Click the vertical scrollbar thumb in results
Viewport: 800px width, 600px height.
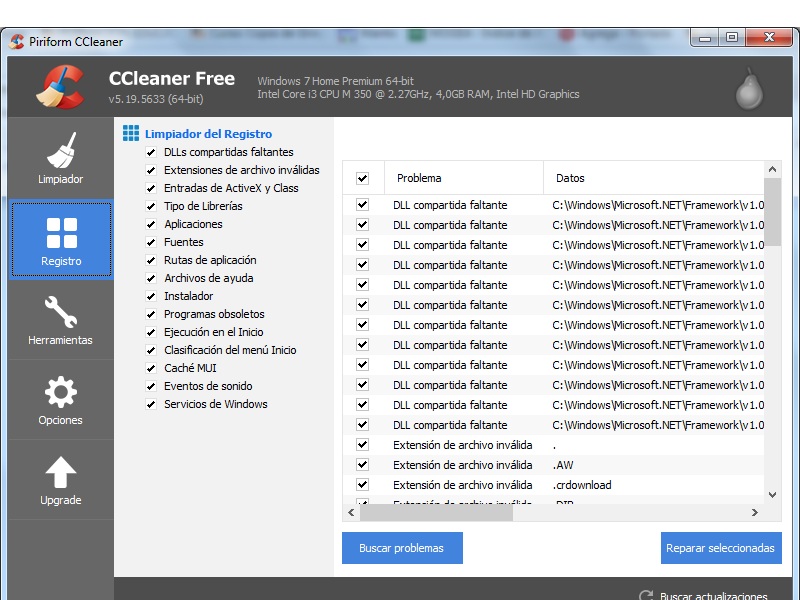pos(772,212)
